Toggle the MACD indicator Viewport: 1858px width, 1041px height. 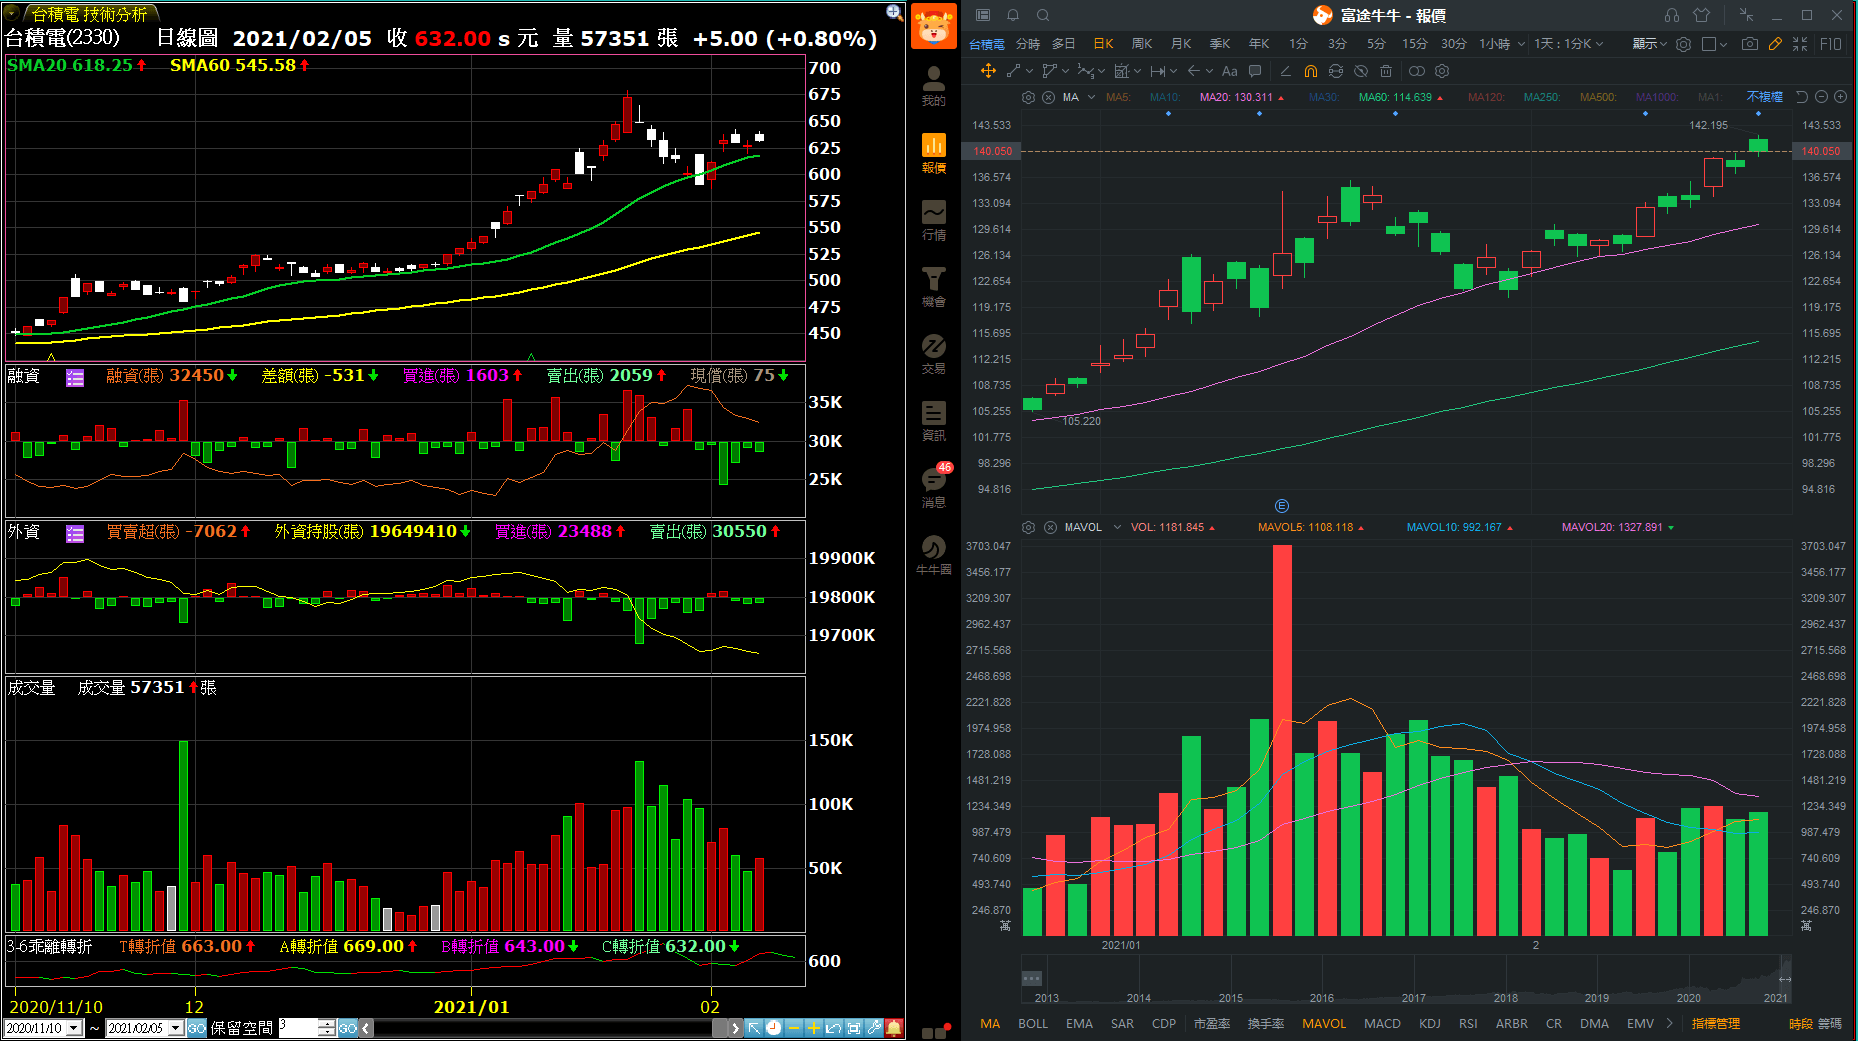[1382, 1023]
